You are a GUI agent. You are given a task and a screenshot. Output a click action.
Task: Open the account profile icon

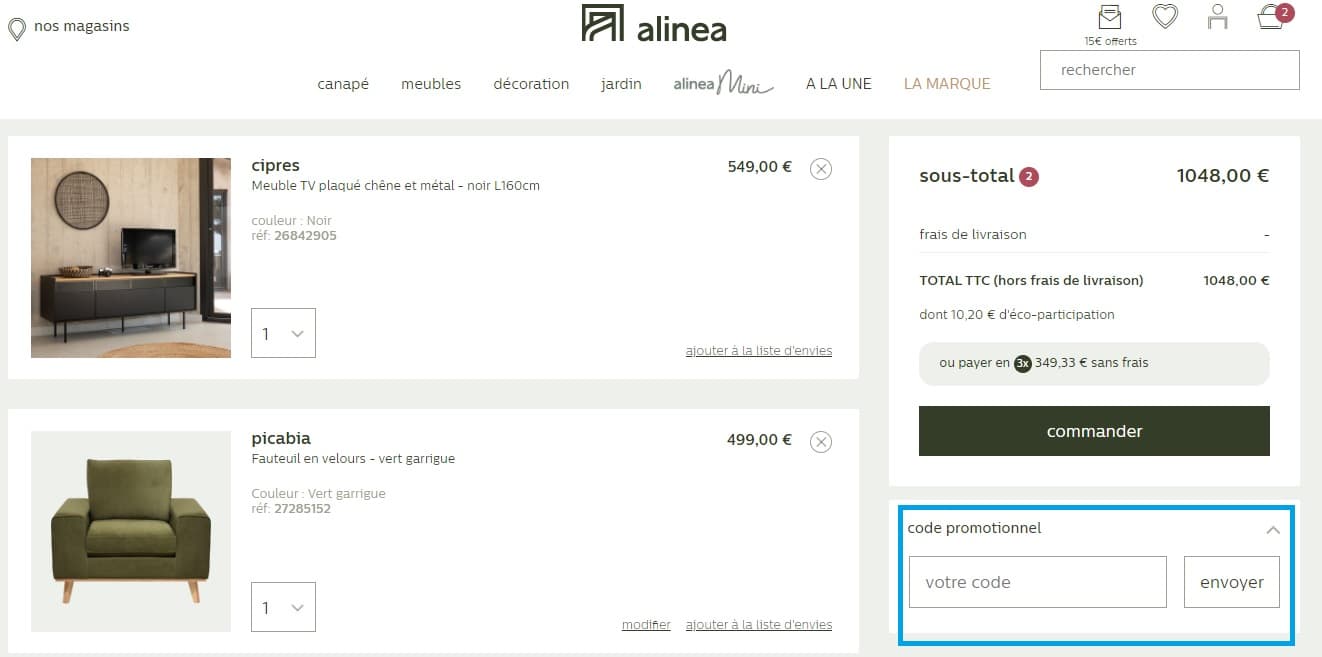tap(1217, 17)
